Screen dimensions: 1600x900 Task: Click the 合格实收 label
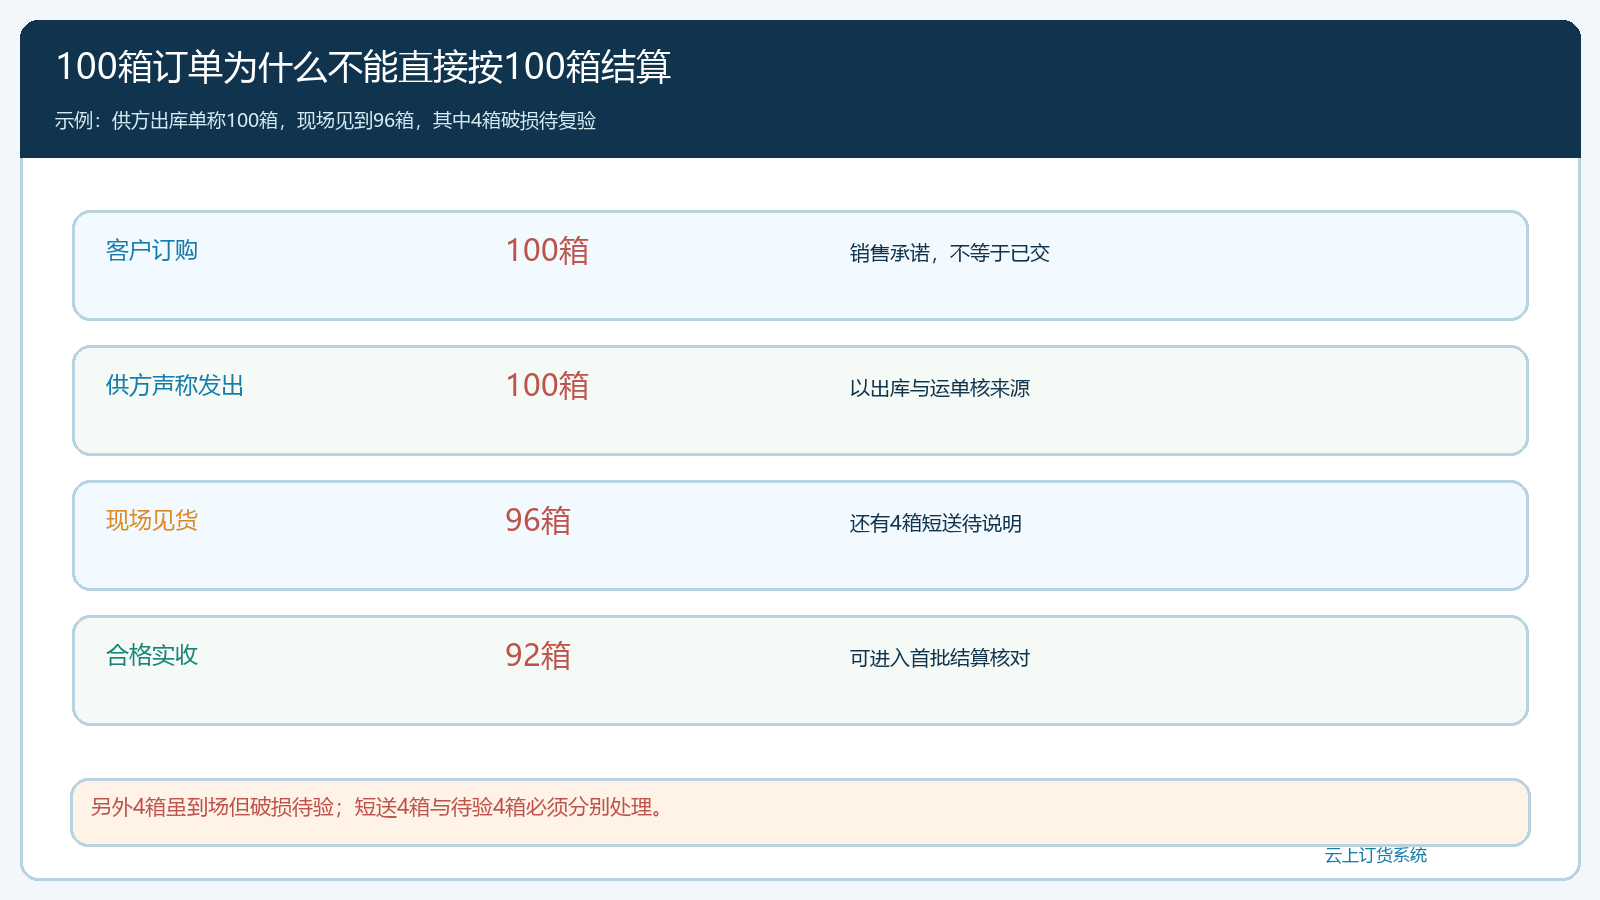(152, 655)
